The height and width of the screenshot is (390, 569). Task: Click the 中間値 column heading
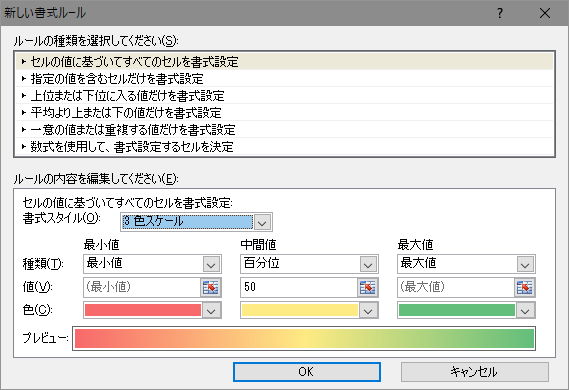coord(258,245)
